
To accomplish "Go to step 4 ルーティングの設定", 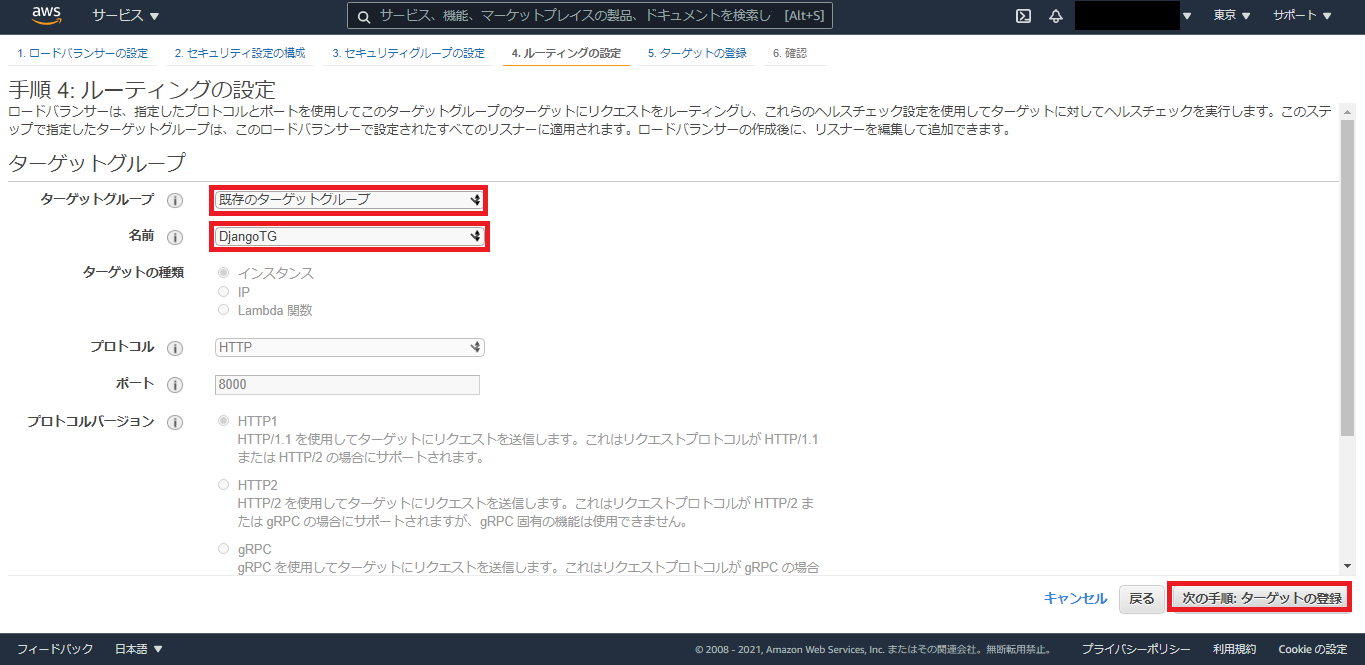I will (x=565, y=53).
